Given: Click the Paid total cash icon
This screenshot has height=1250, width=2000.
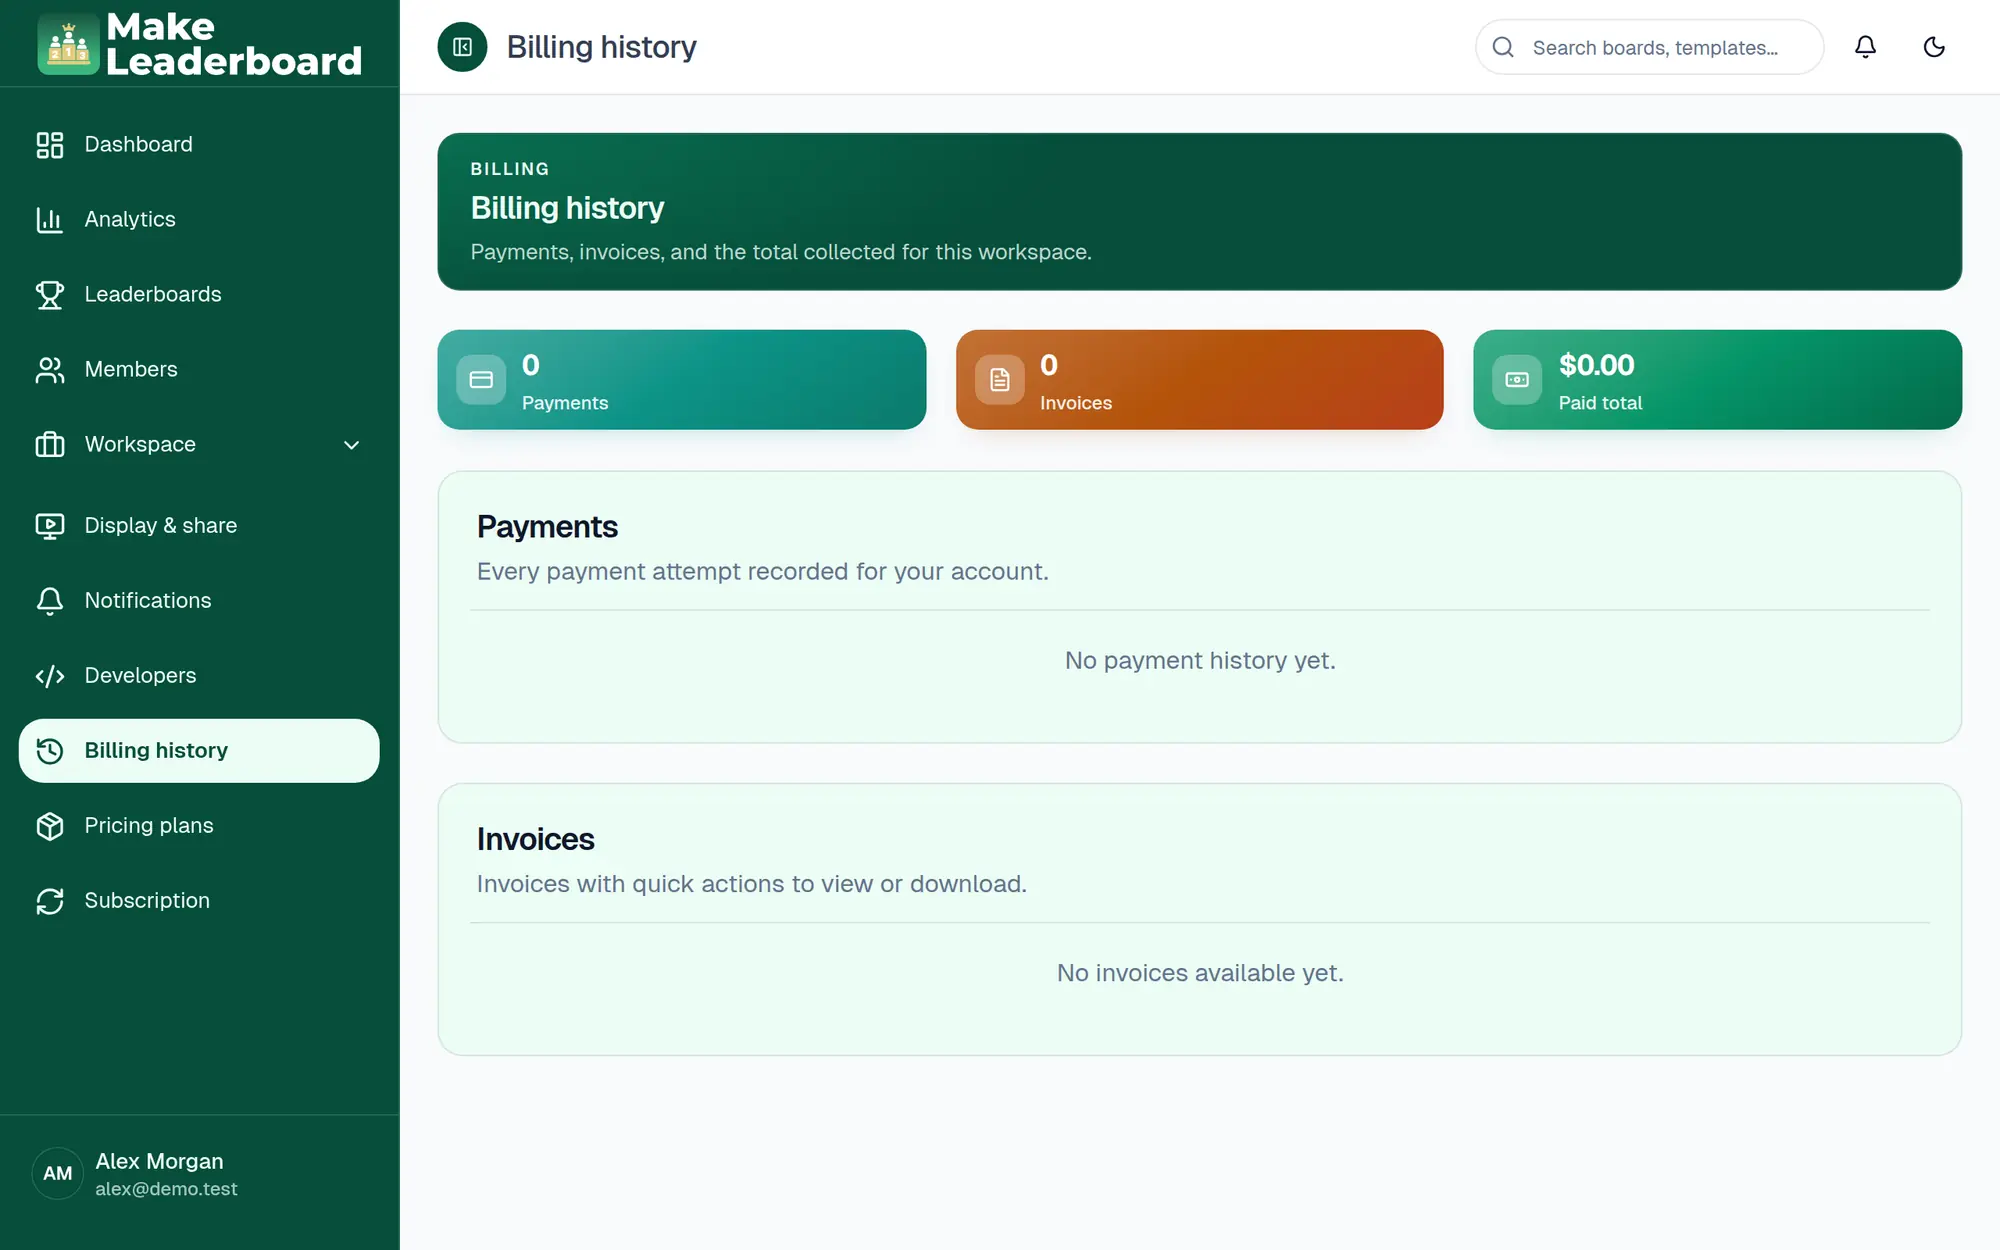Looking at the screenshot, I should point(1517,380).
